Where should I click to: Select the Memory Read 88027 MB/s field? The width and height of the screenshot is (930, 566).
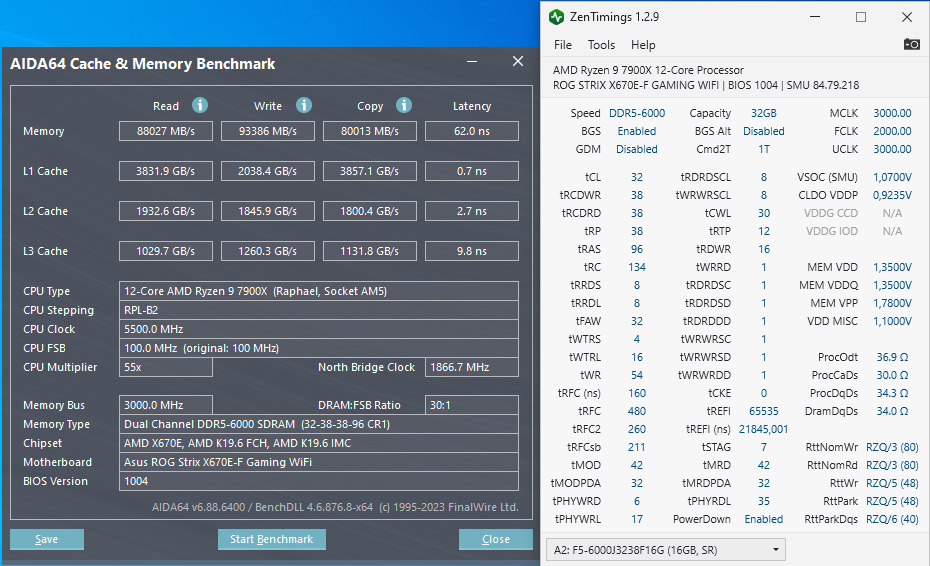(165, 131)
